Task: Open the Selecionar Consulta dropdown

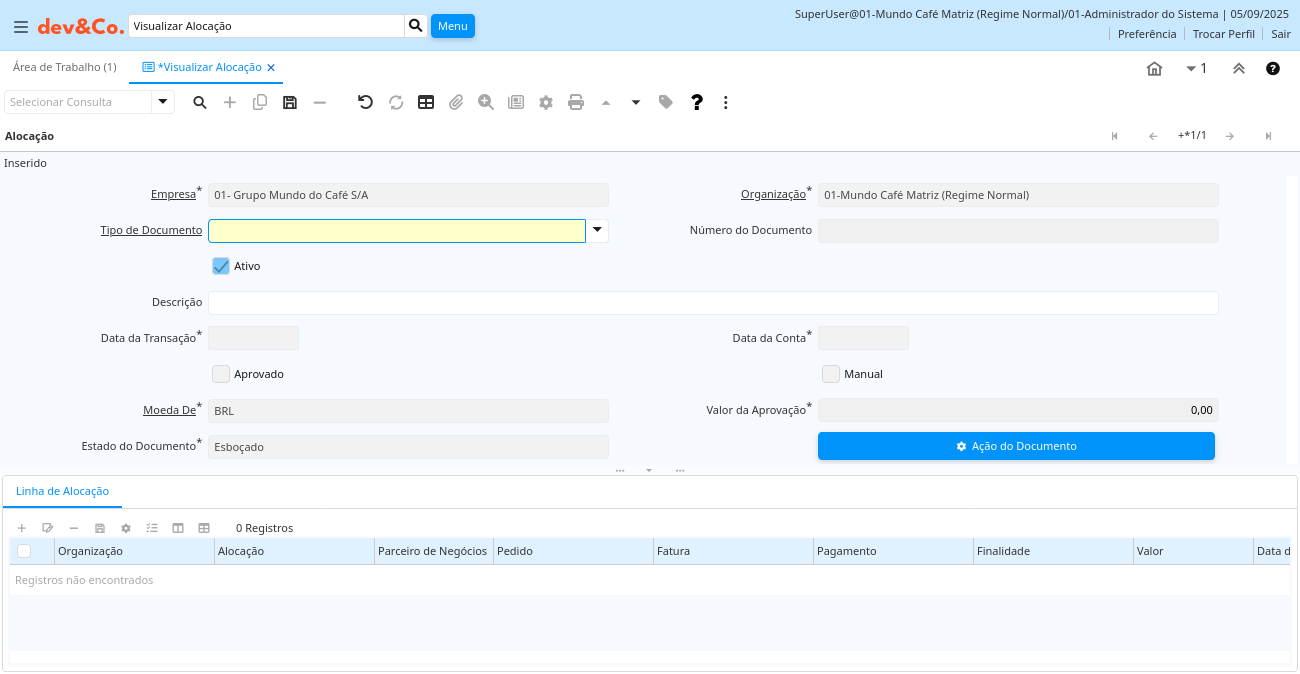Action: tap(163, 102)
